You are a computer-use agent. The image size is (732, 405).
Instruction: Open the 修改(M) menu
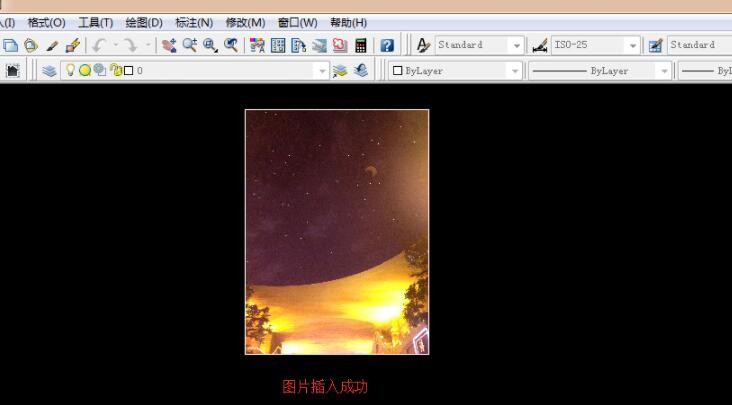pyautogui.click(x=245, y=22)
